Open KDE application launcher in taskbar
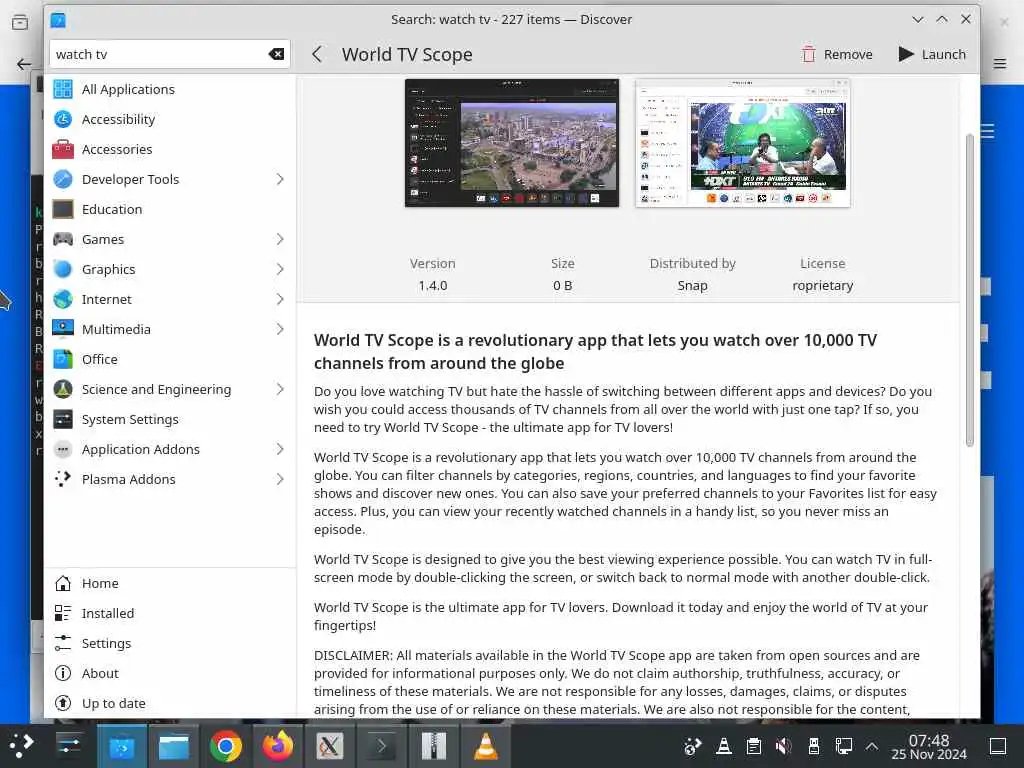 (21, 746)
